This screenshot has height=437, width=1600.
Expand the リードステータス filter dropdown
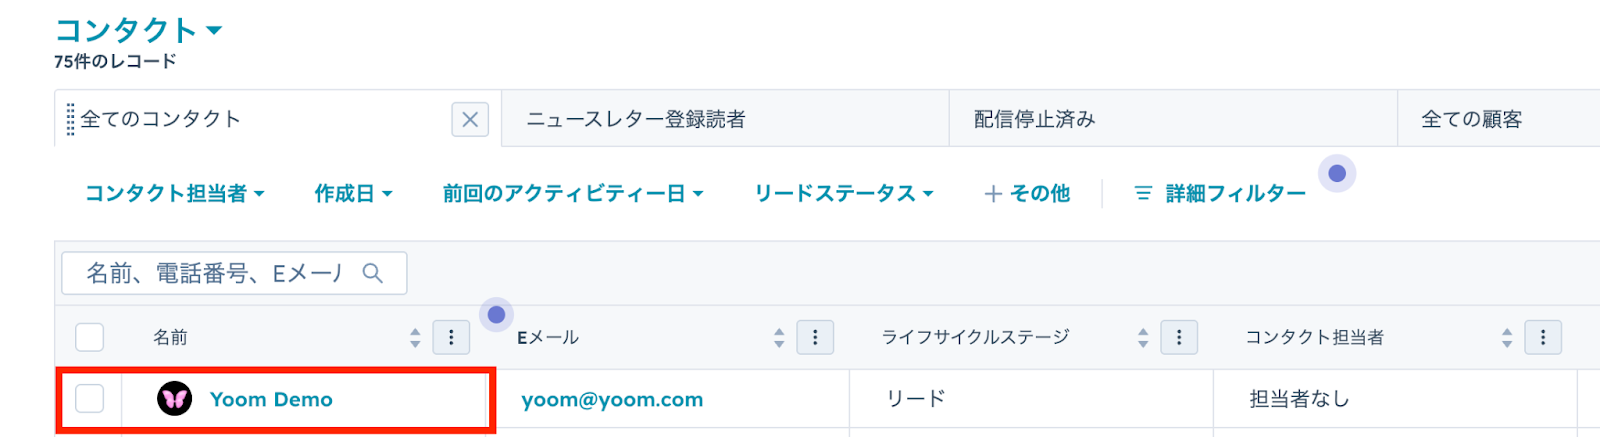pyautogui.click(x=843, y=194)
